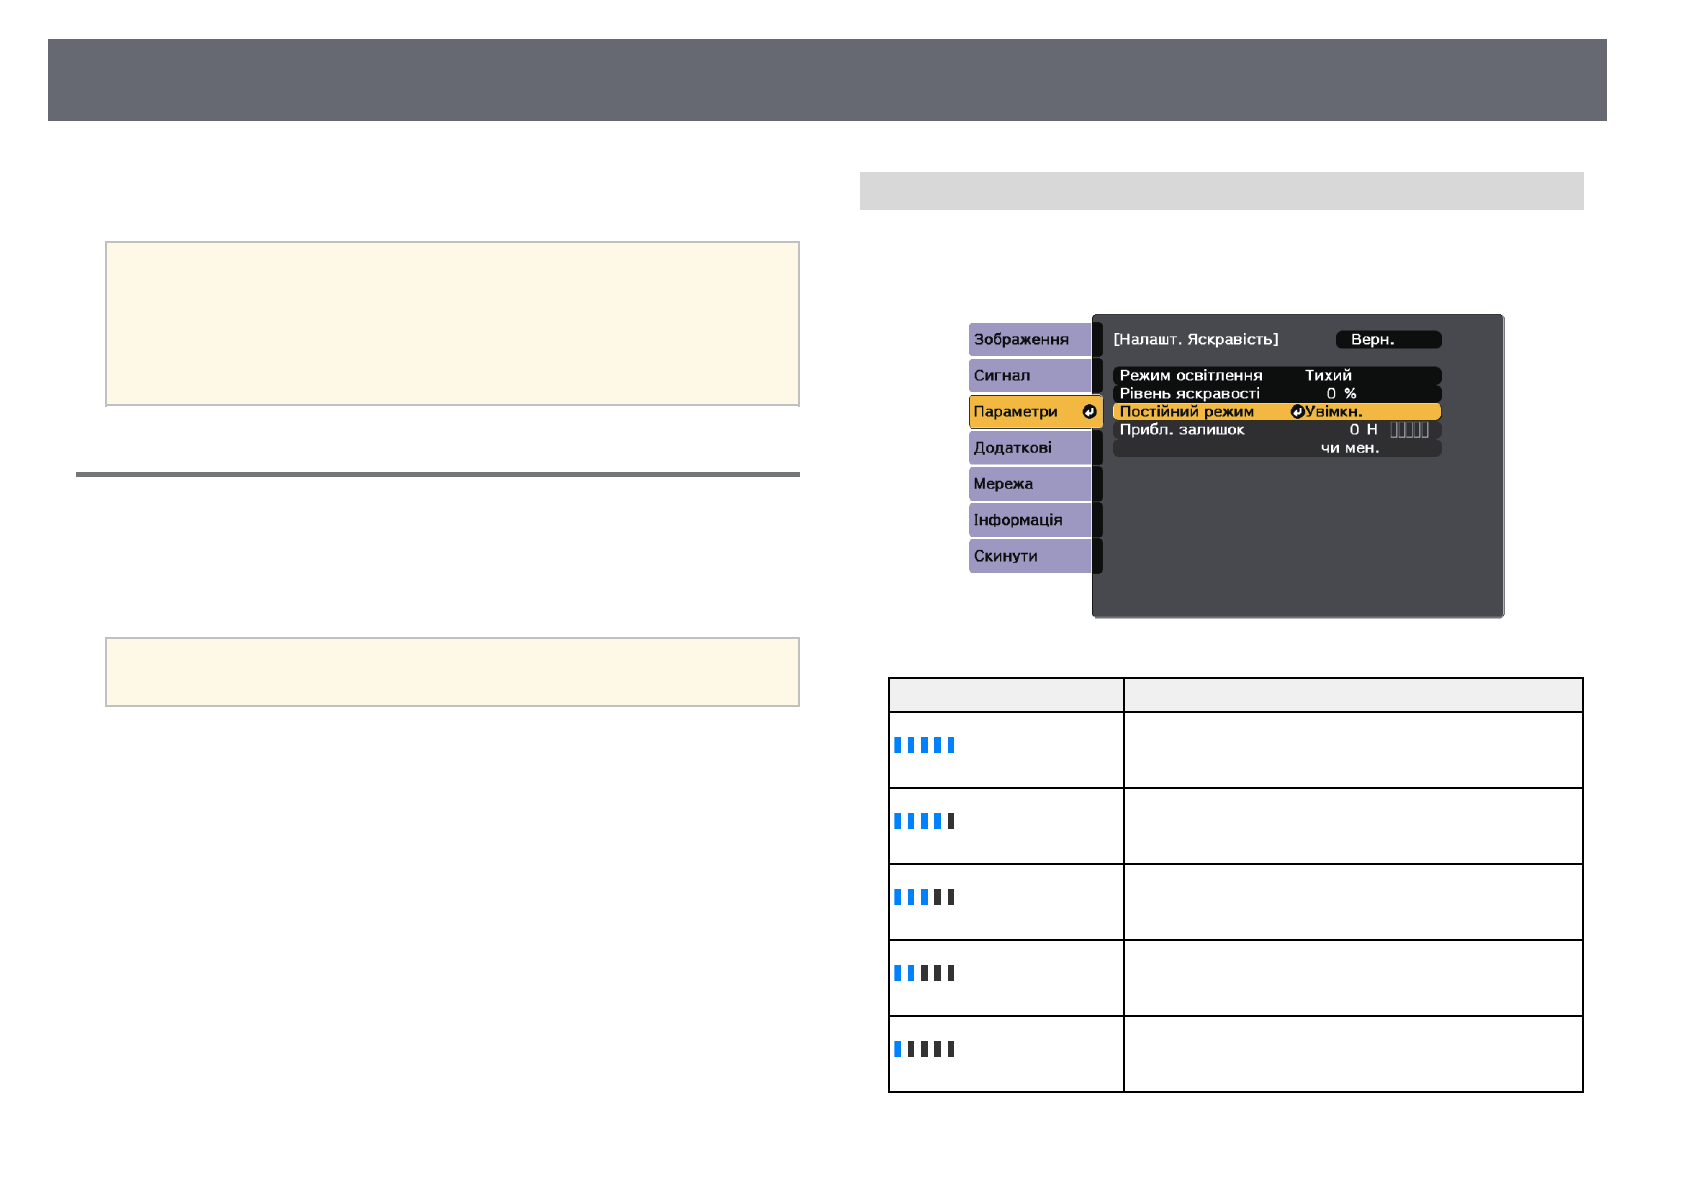Screen dimensions: 1684x1190
Task: Click the empty gauge in Прибл. залишок row
Action: [1409, 430]
